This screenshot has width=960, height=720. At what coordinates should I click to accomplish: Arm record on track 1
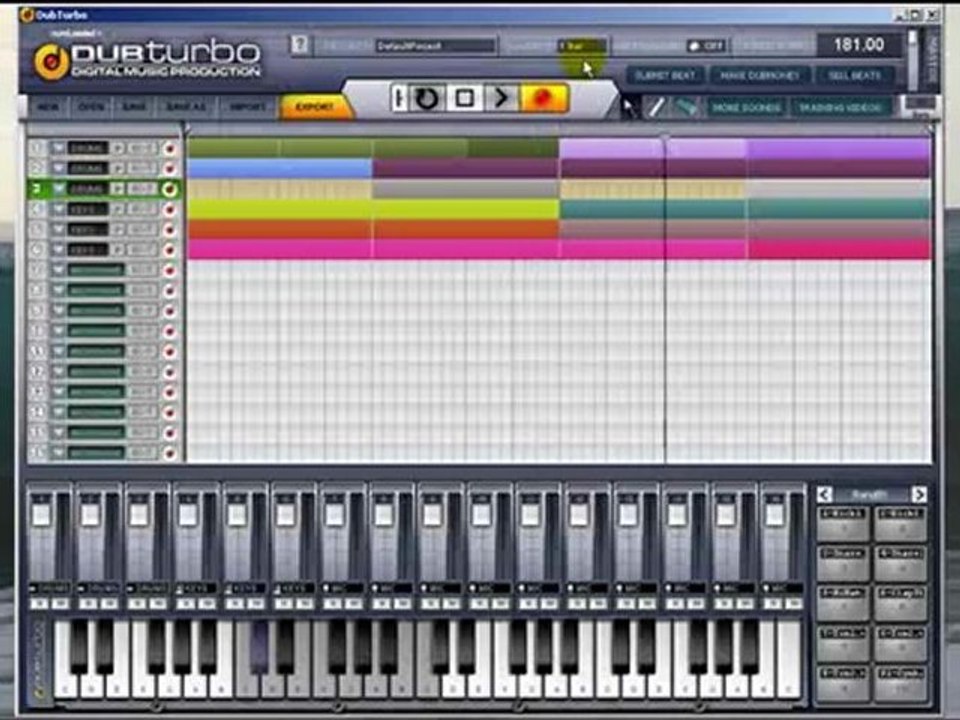click(170, 149)
